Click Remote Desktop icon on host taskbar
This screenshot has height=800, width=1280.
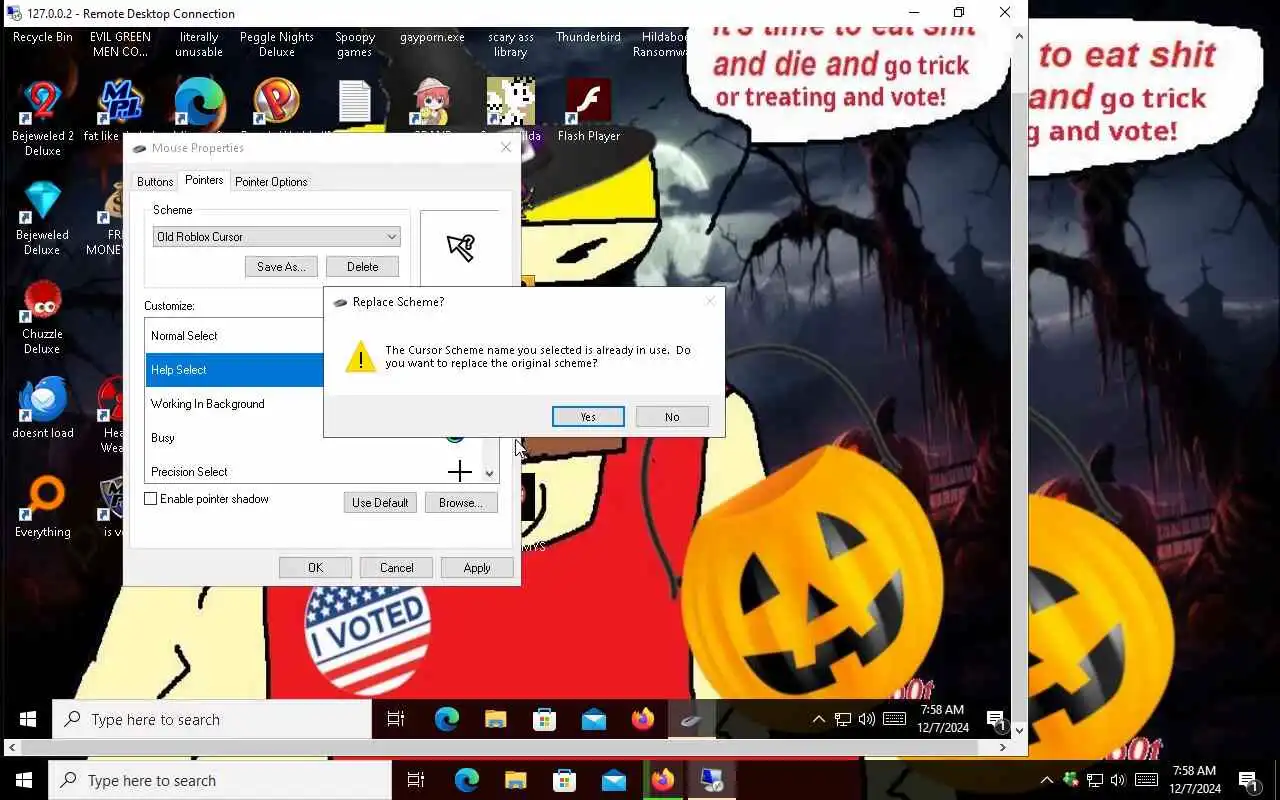click(712, 780)
